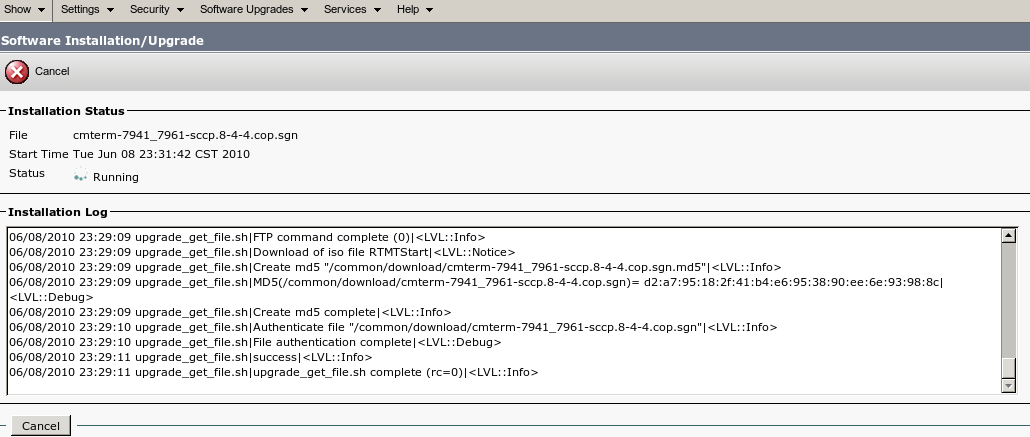Click the Installation Log section heading

(58, 212)
